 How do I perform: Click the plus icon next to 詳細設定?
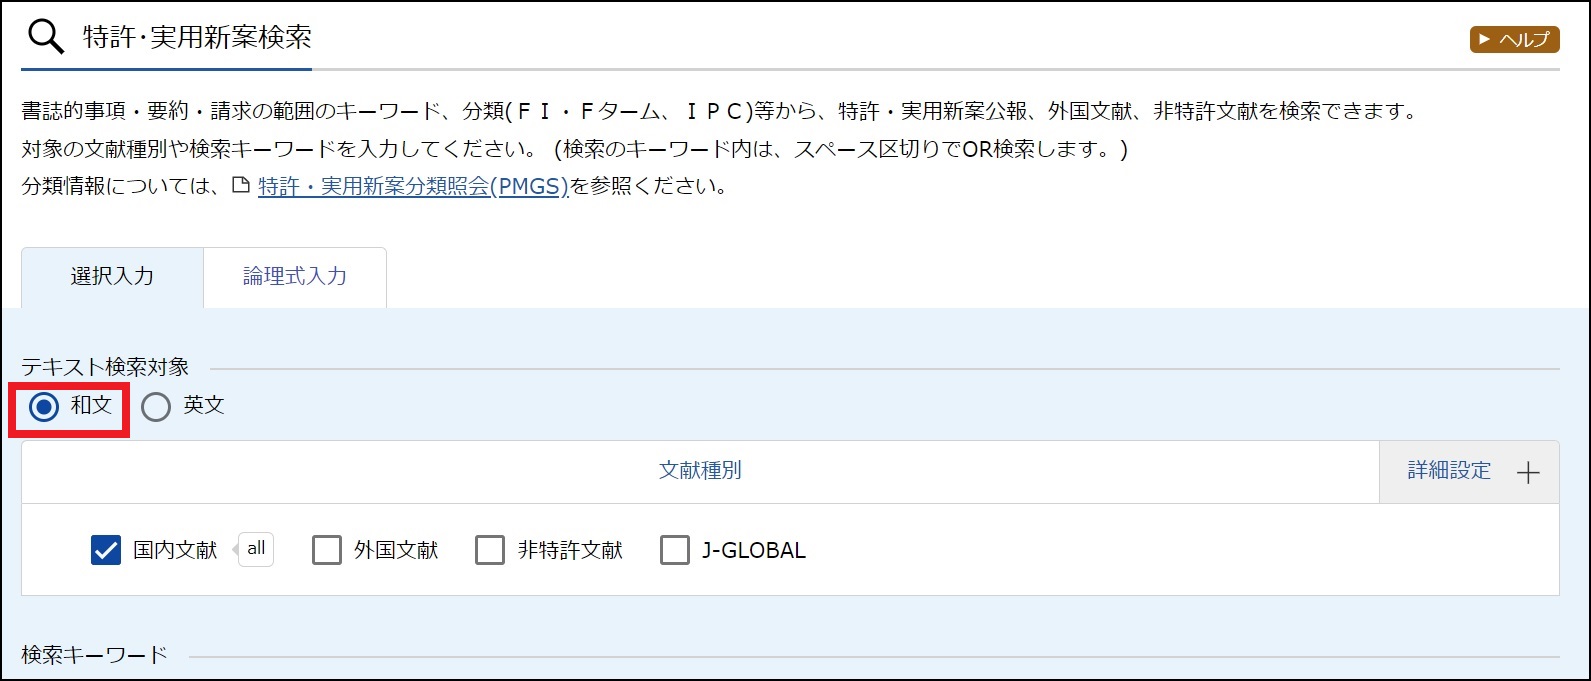tap(1528, 473)
